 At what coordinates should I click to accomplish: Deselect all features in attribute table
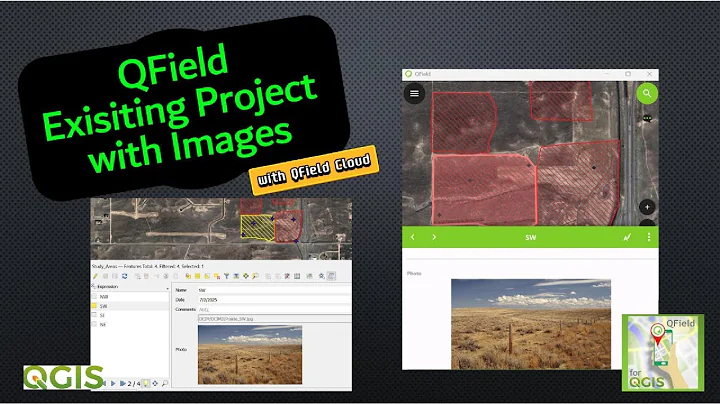pyautogui.click(x=217, y=276)
